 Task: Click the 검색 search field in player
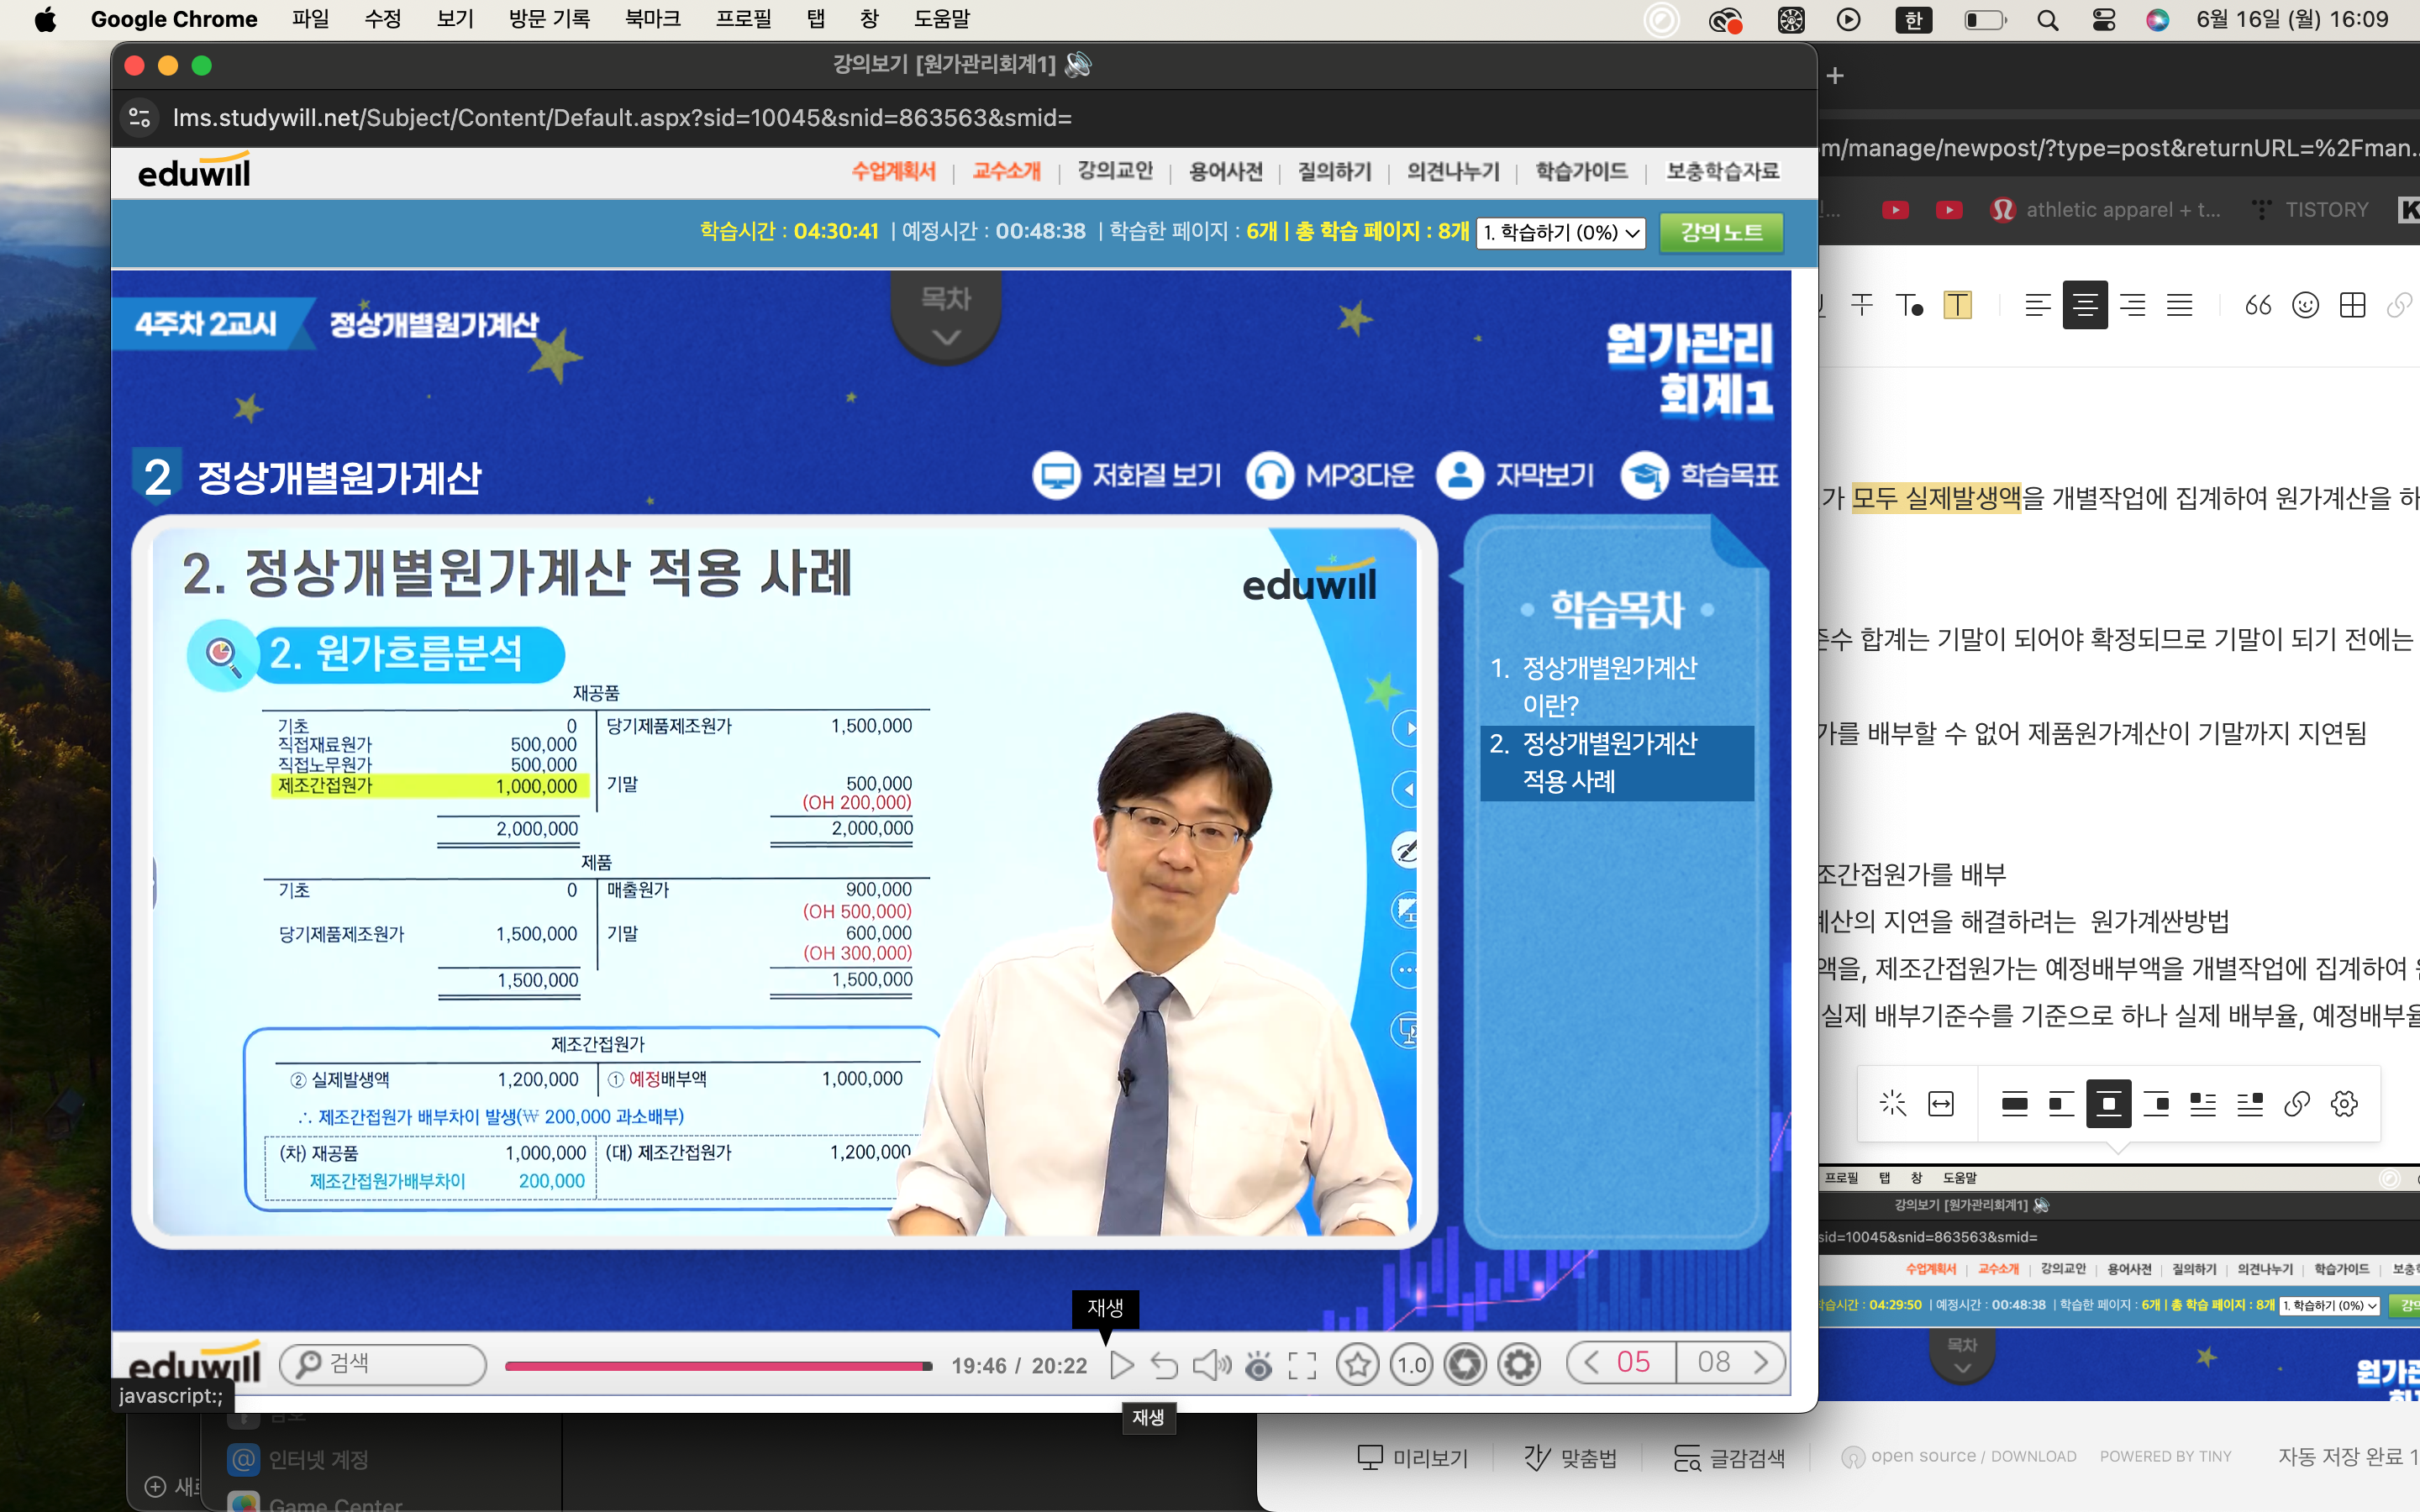(384, 1364)
